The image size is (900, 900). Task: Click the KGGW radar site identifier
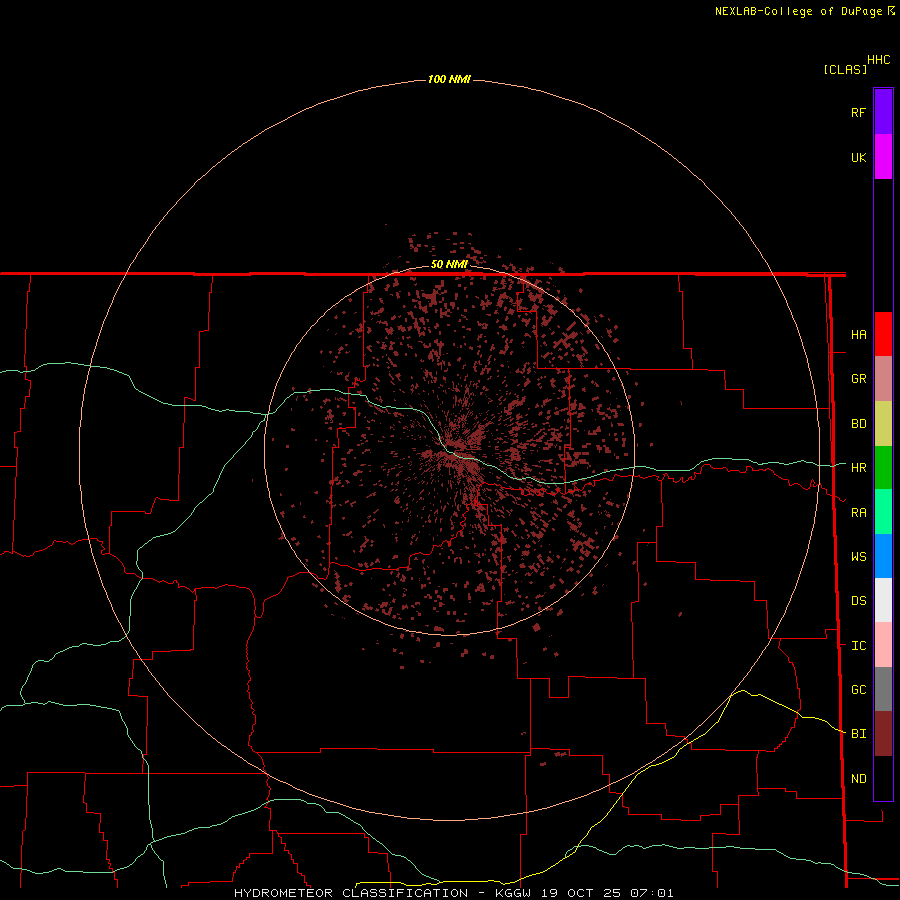tap(513, 893)
